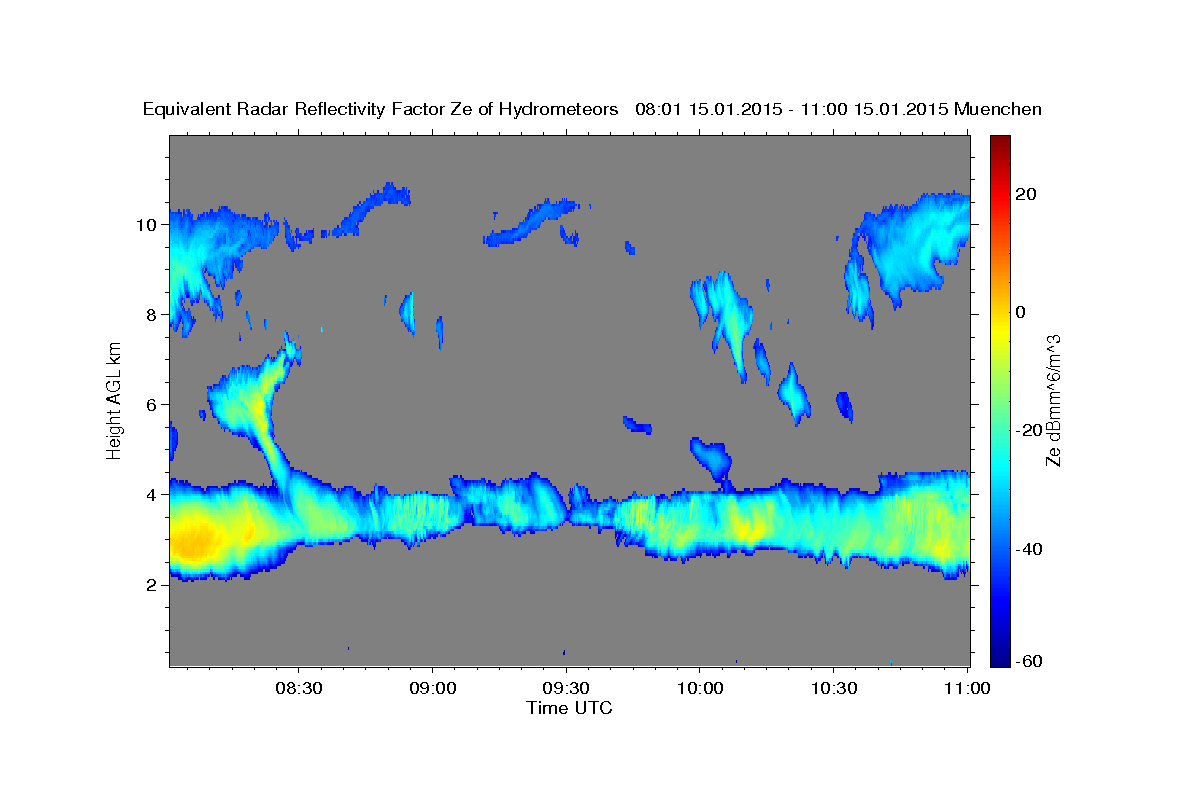Click the 09:00 time tick label

click(x=433, y=689)
